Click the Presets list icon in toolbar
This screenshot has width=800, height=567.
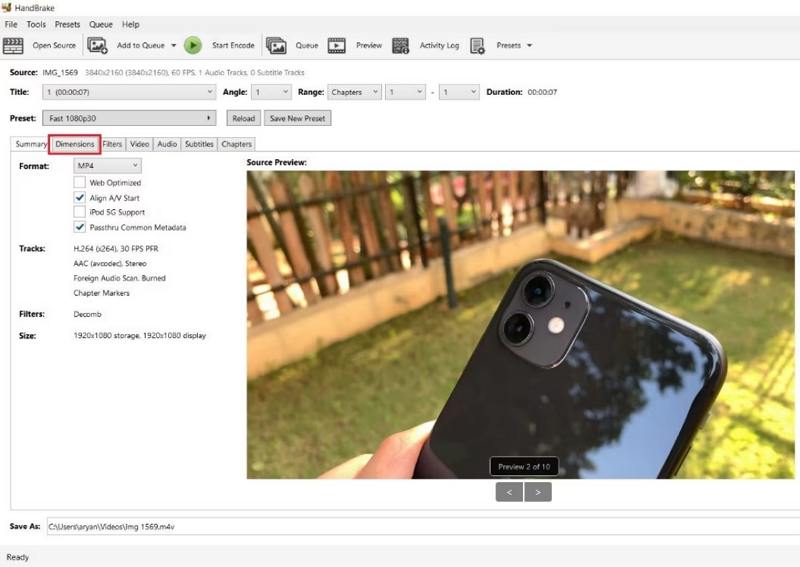[477, 45]
